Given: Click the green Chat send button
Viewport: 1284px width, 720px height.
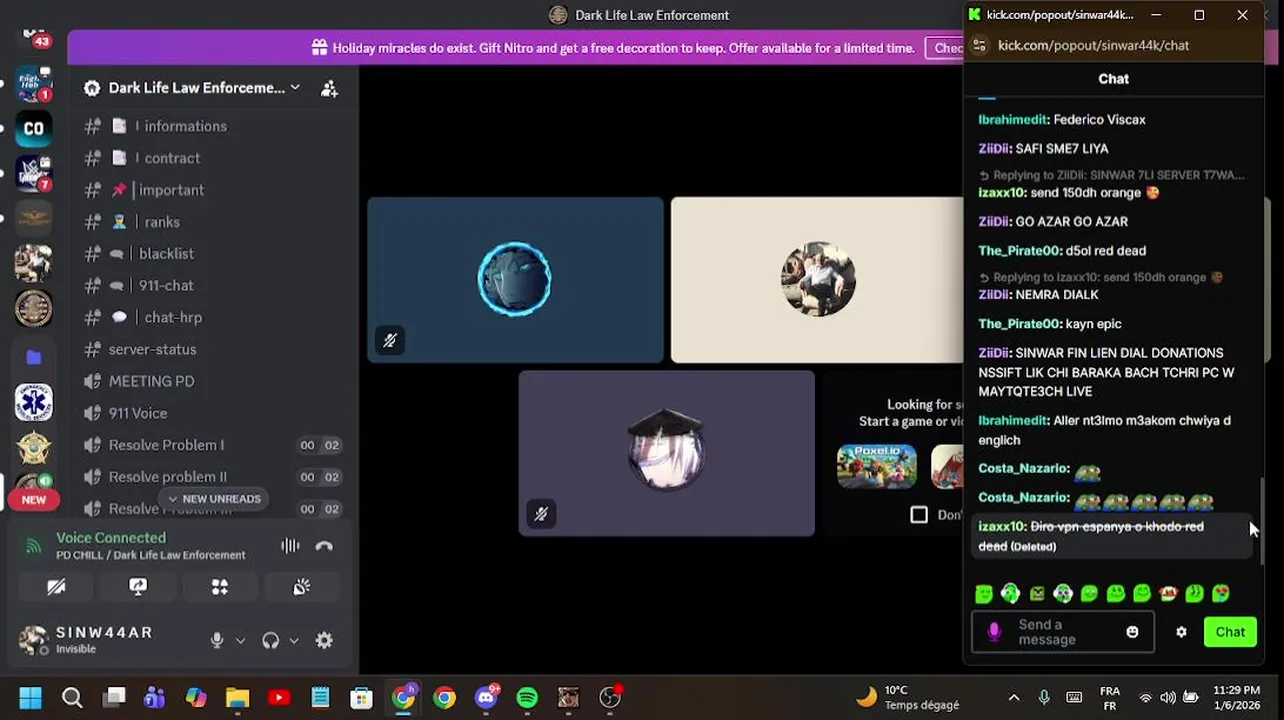Looking at the screenshot, I should (1230, 632).
